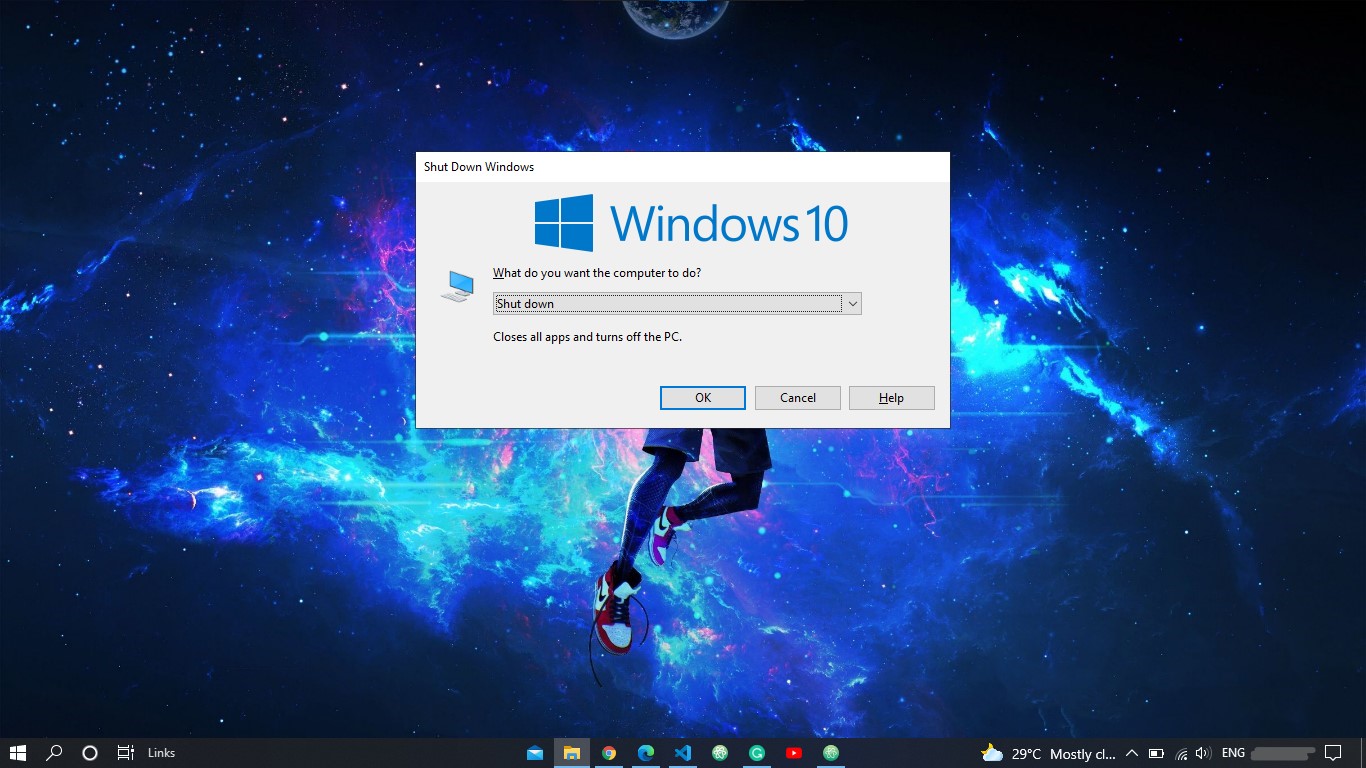Open Help in the shutdown dialog

click(891, 398)
